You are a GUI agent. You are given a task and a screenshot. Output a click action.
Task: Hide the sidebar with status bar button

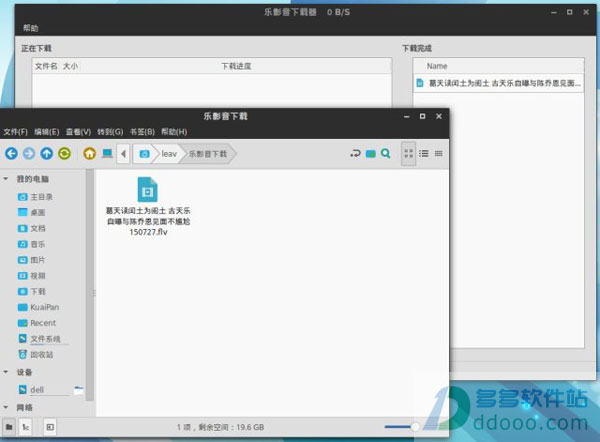coord(50,427)
